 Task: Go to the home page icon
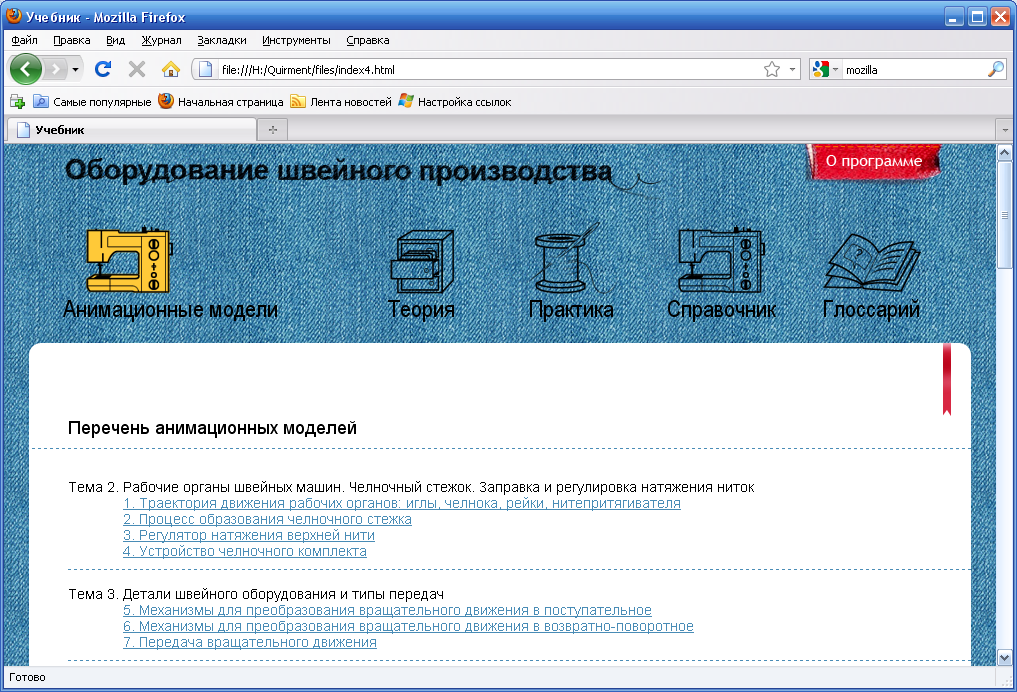(x=171, y=69)
